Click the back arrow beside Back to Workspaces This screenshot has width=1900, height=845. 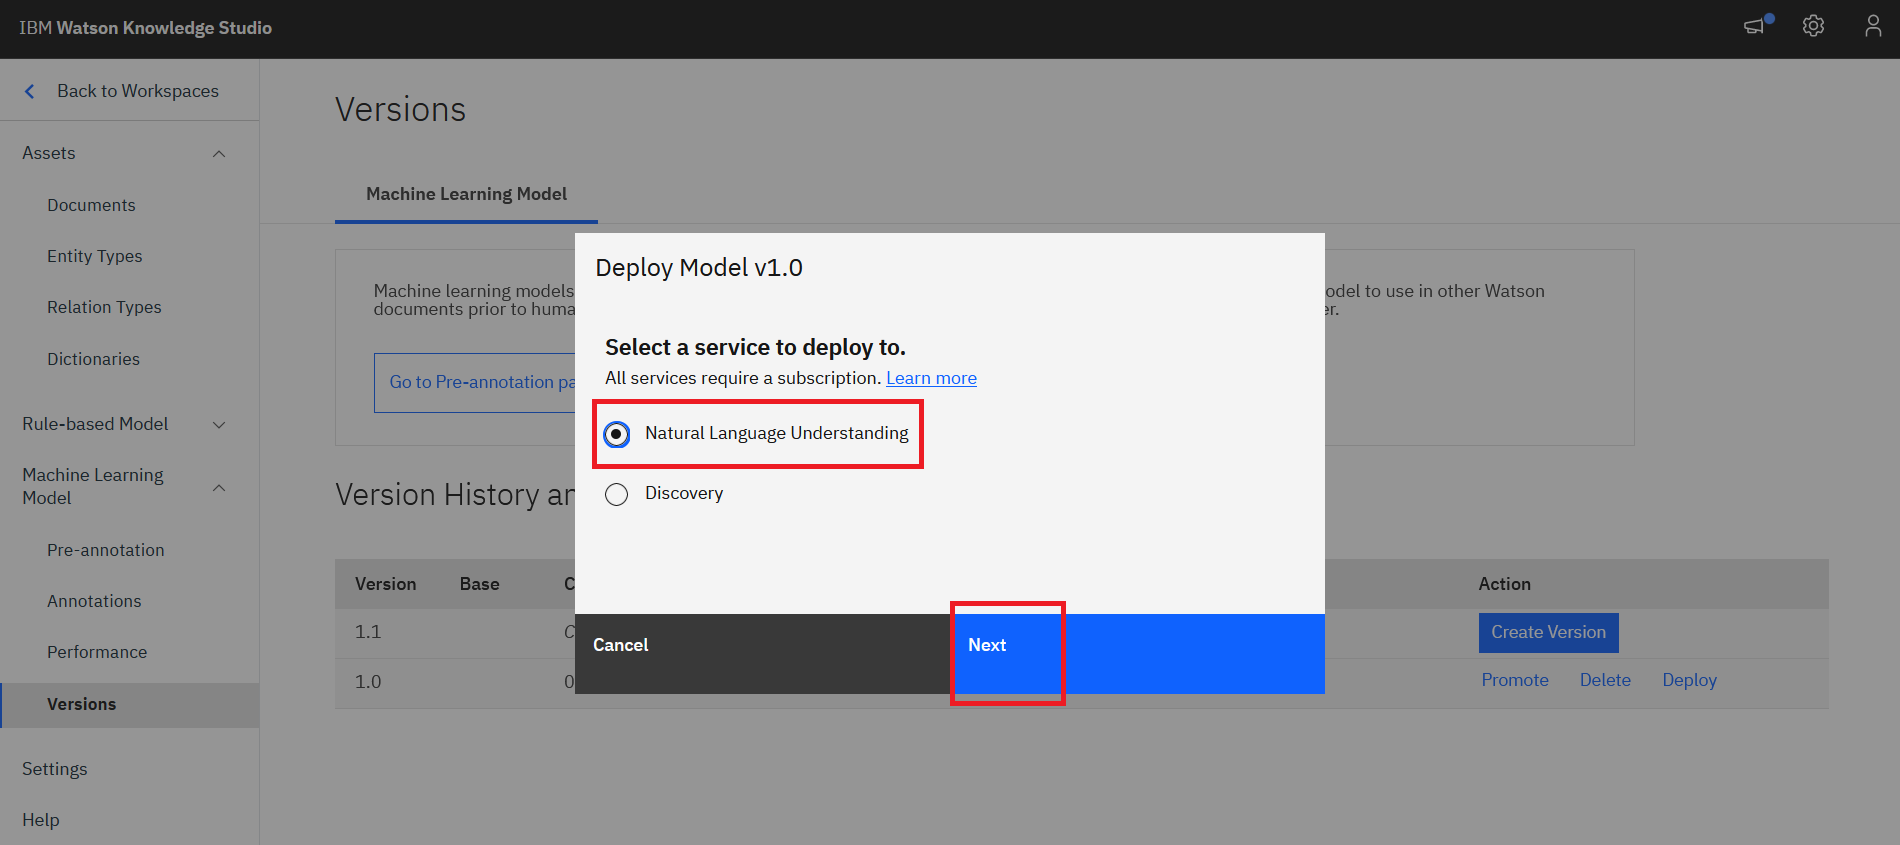coord(30,91)
